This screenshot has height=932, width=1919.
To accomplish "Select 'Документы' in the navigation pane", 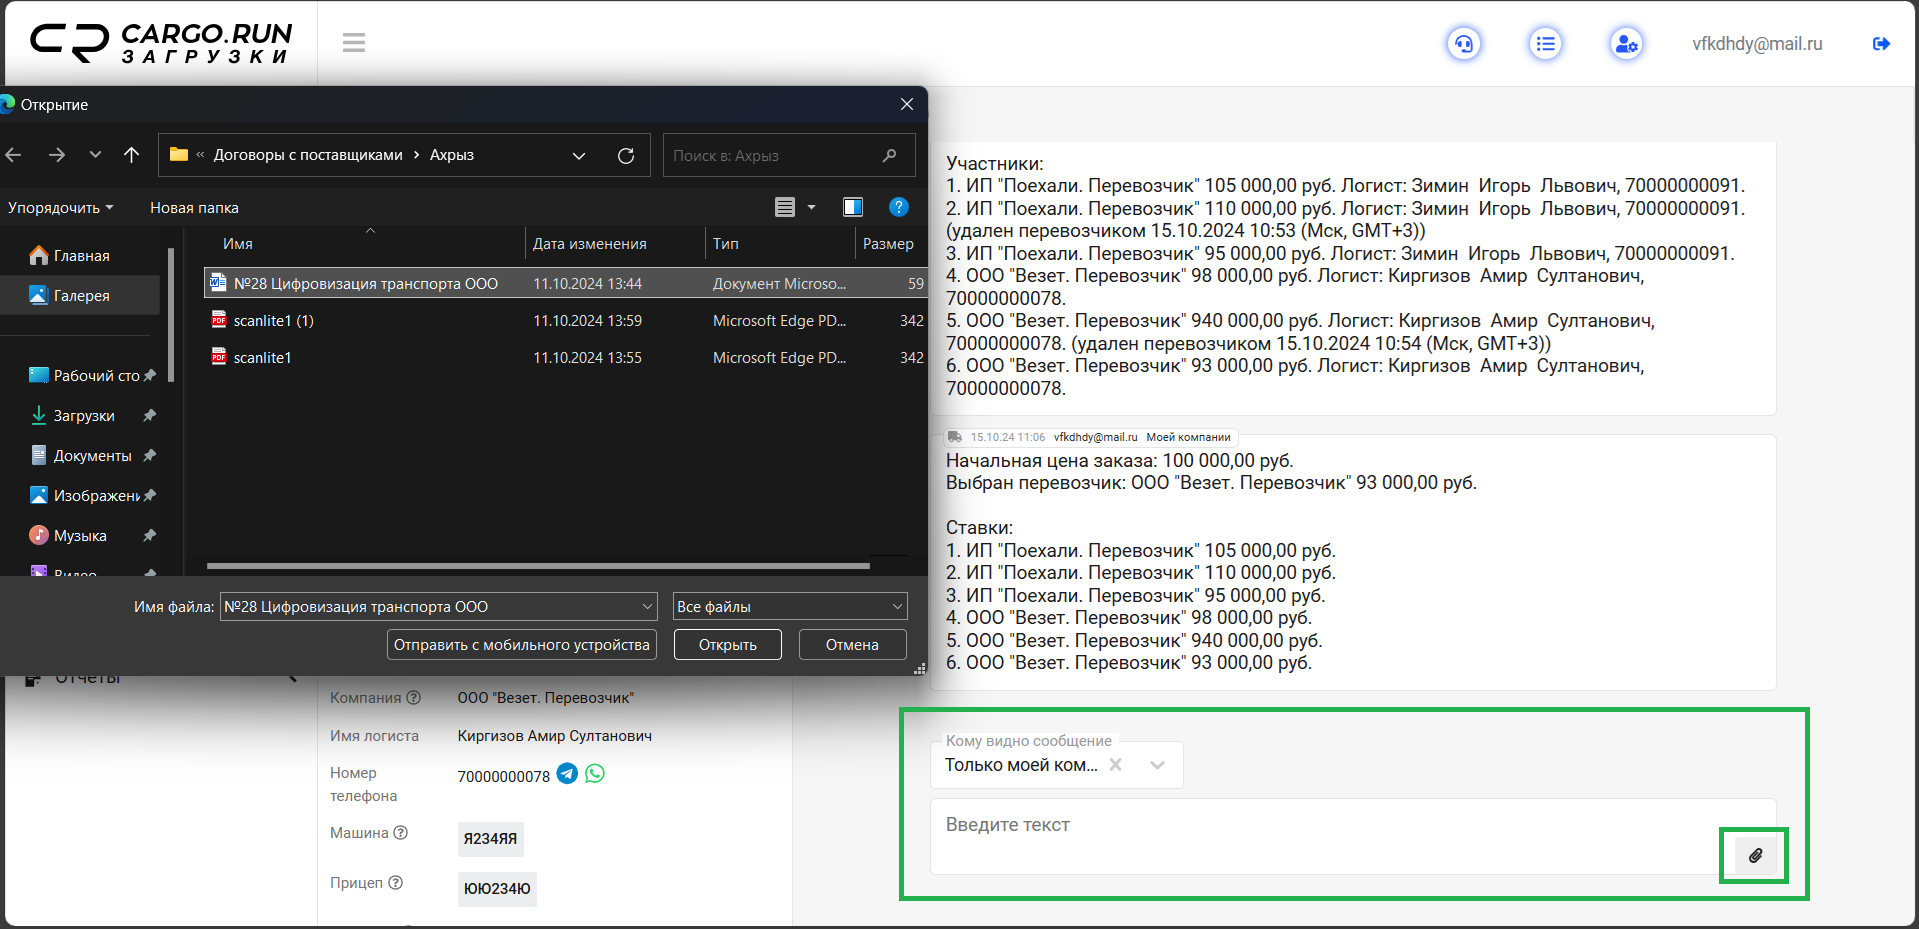I will click(x=92, y=456).
